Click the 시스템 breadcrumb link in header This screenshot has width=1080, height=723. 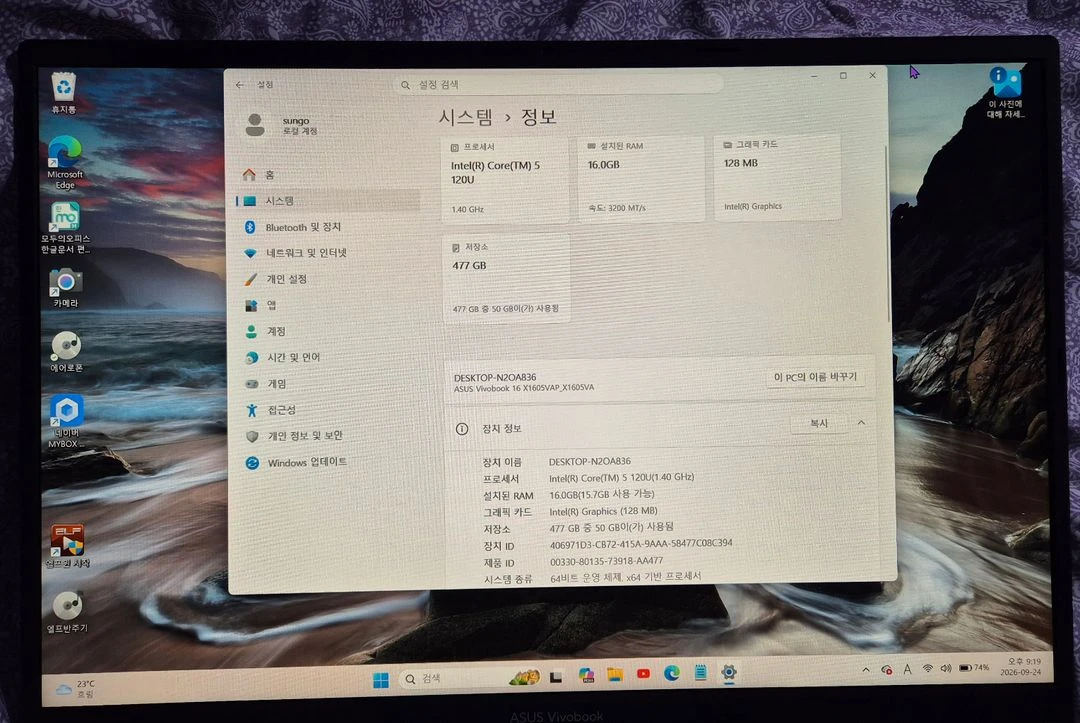[x=466, y=117]
